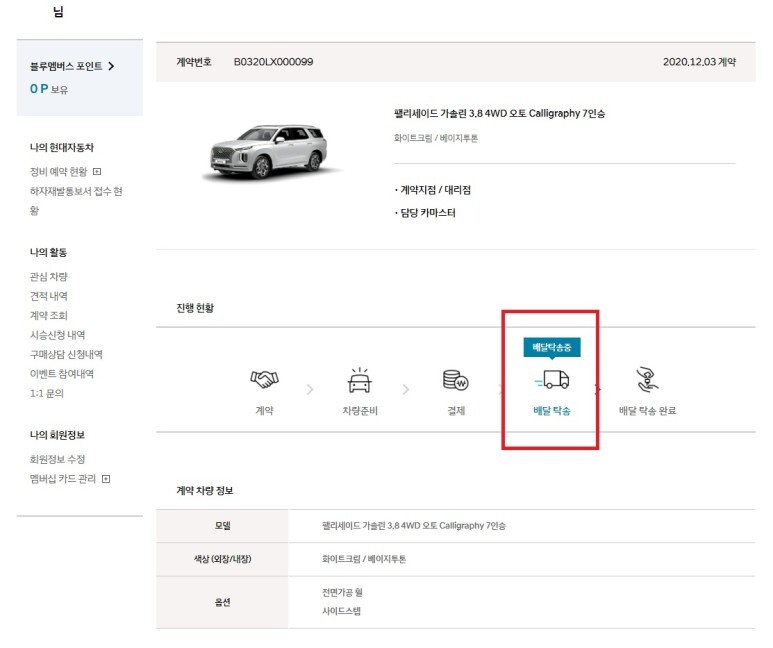Open 시승신청 내역 menu item
The height and width of the screenshot is (648, 773).
coord(57,335)
